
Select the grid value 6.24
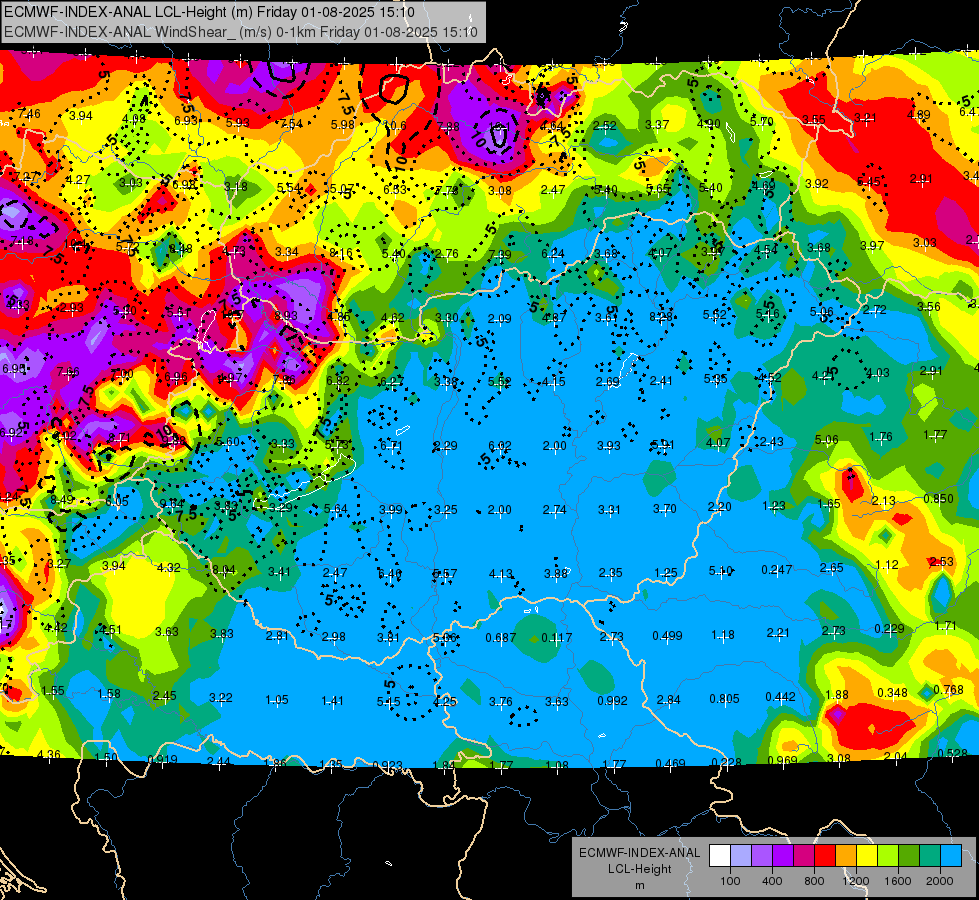(553, 253)
